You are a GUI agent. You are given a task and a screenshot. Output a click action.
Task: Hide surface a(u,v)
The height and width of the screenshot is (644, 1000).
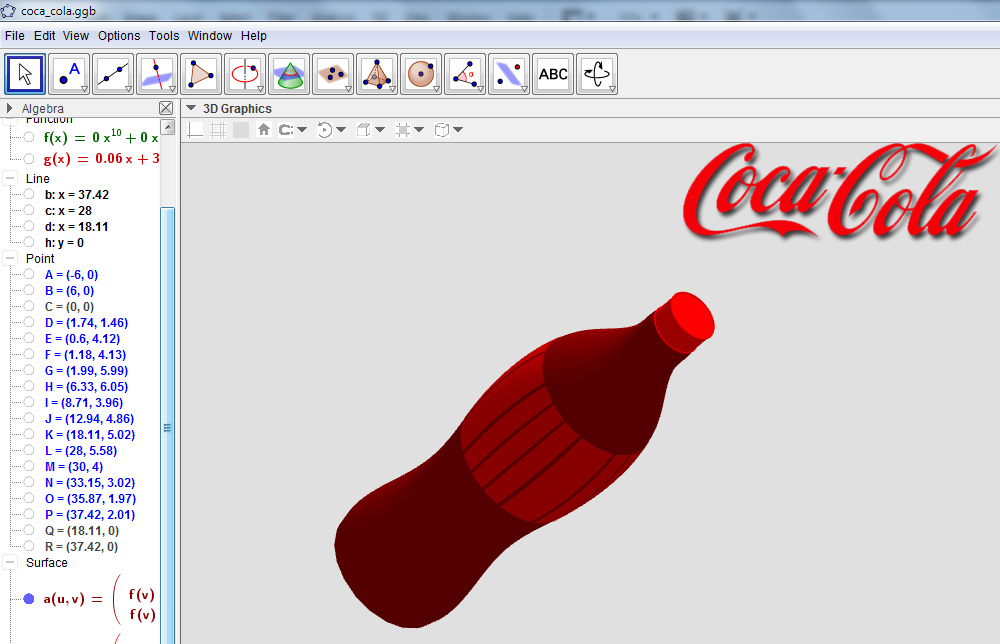coord(29,599)
